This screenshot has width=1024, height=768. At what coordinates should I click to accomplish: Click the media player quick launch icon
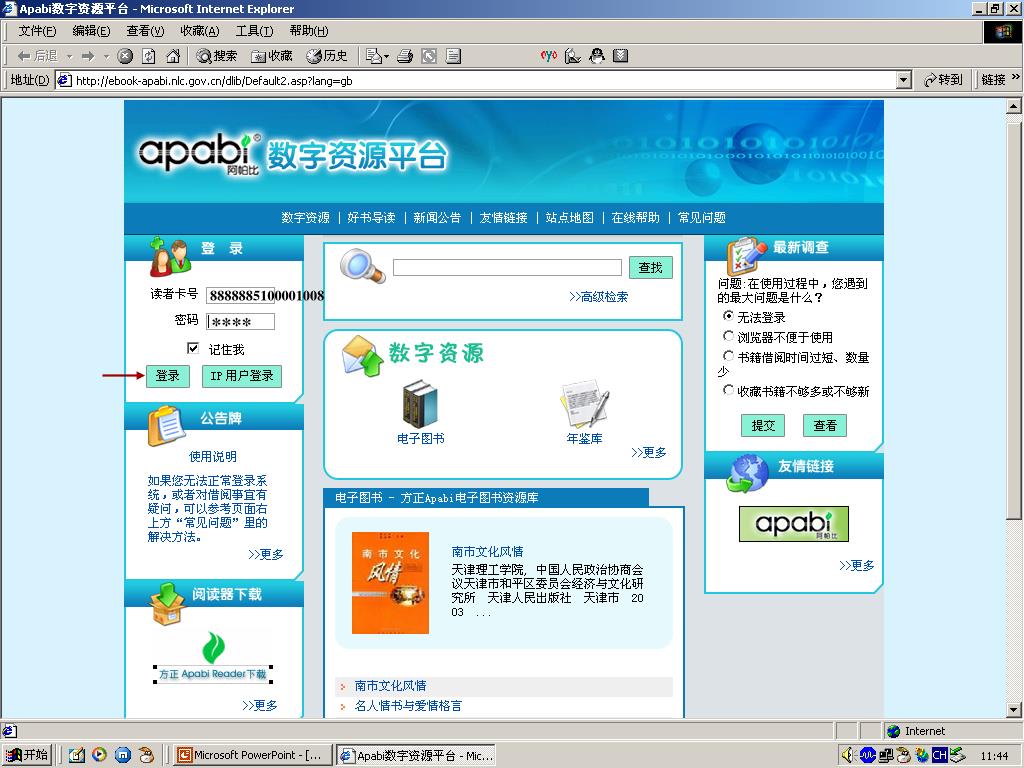[x=99, y=755]
